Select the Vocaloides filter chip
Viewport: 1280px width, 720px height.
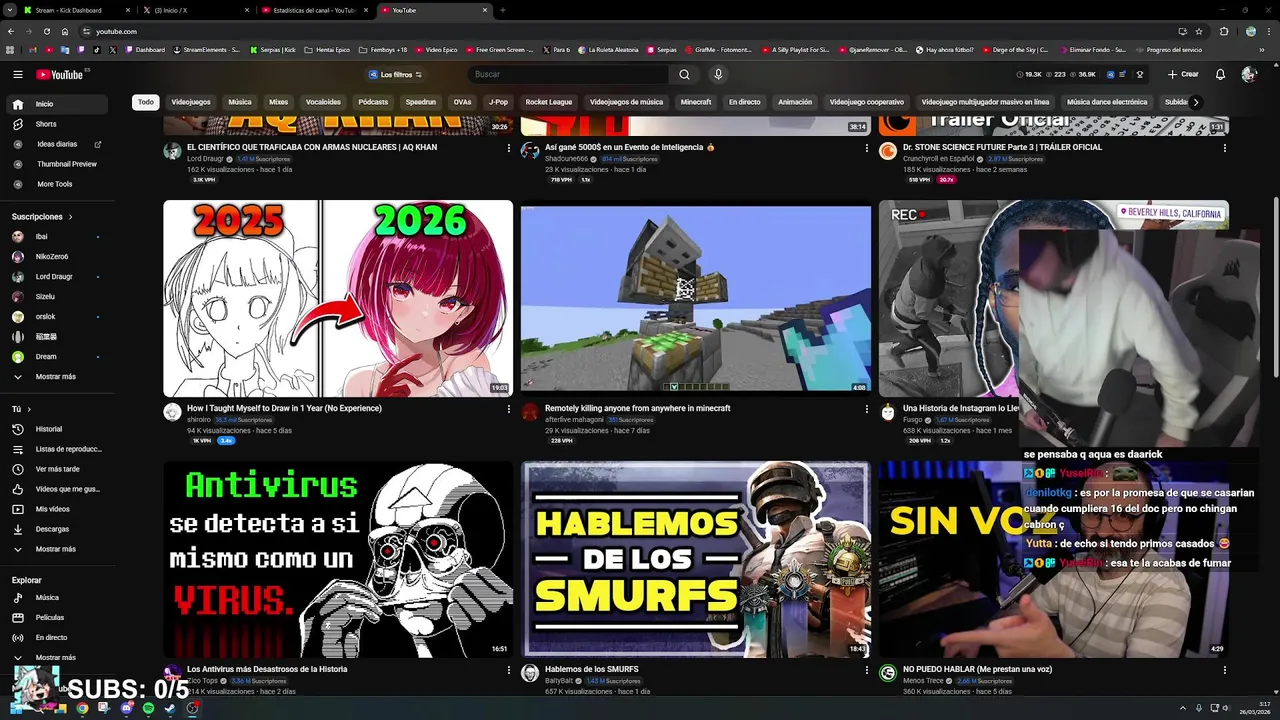coord(323,102)
